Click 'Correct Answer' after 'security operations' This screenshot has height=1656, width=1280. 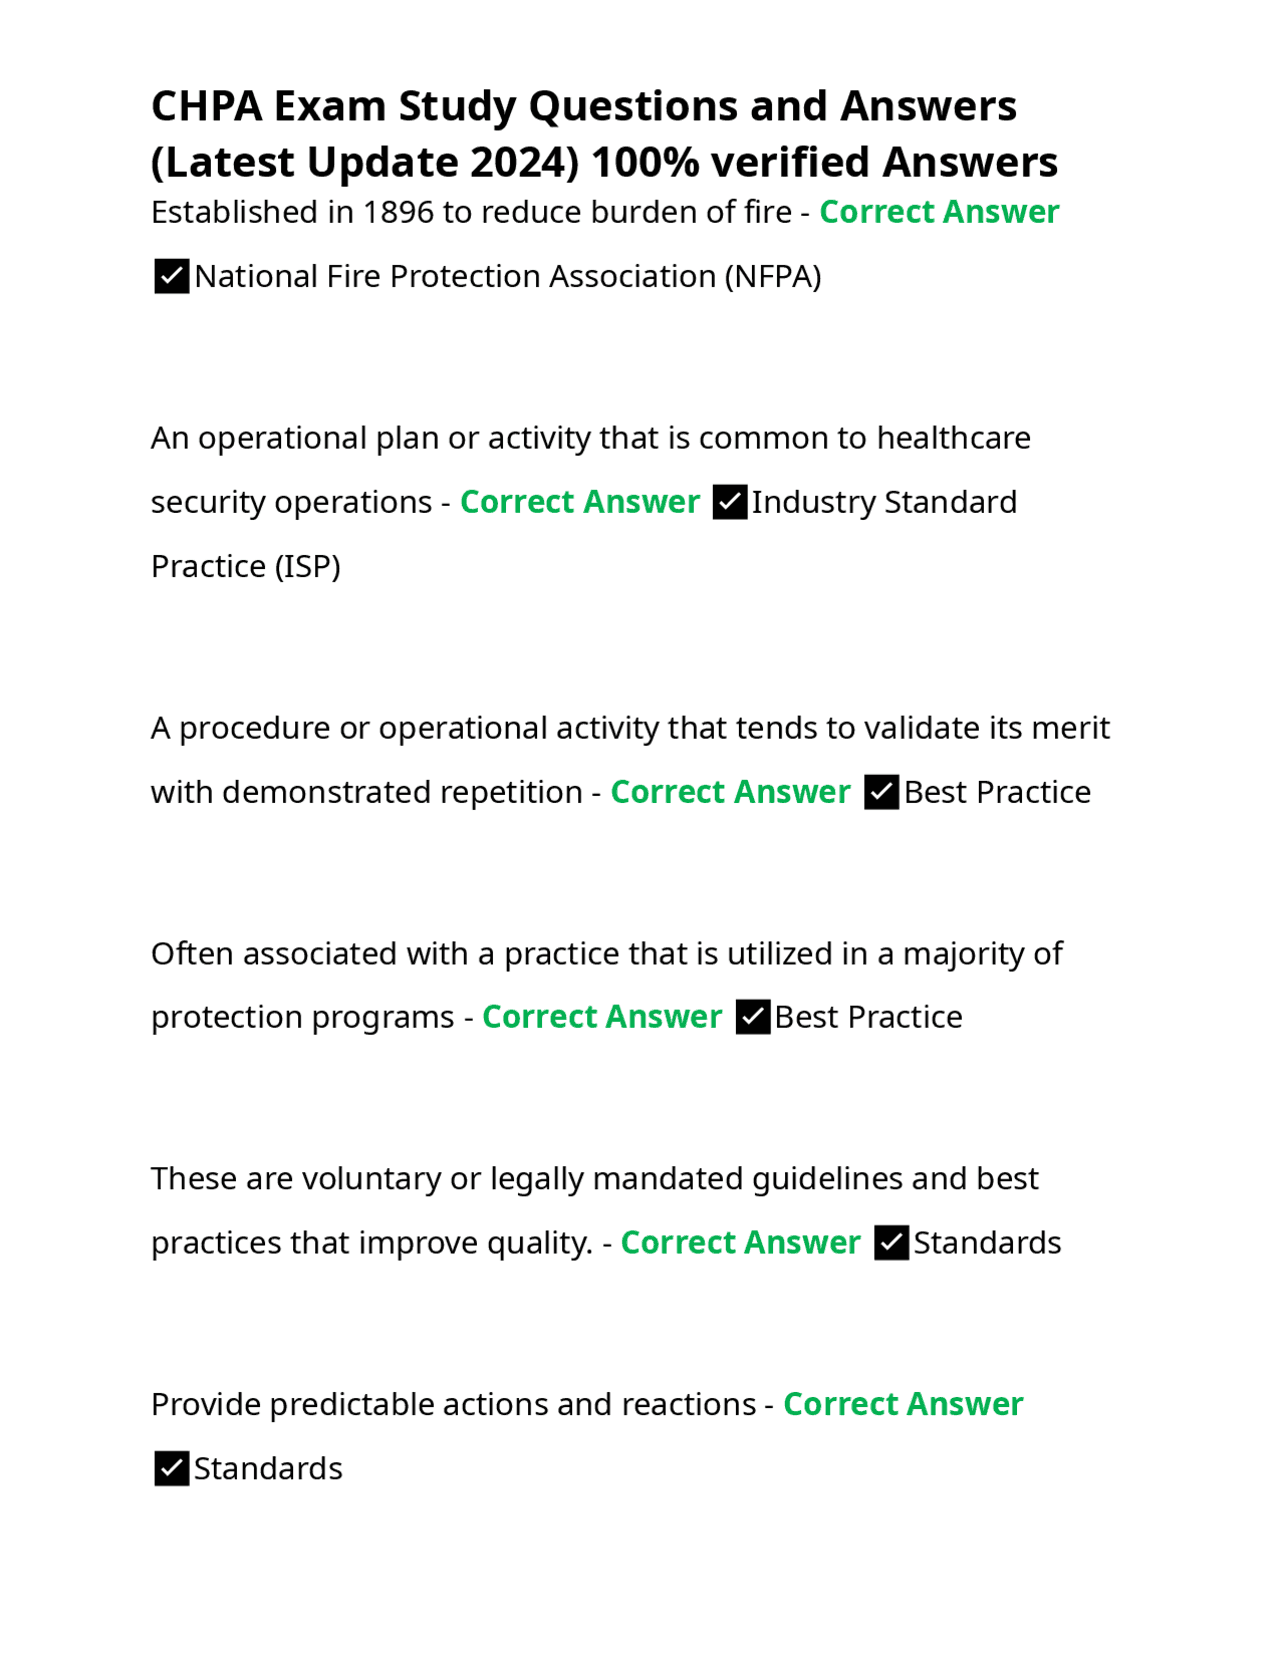pyautogui.click(x=579, y=502)
